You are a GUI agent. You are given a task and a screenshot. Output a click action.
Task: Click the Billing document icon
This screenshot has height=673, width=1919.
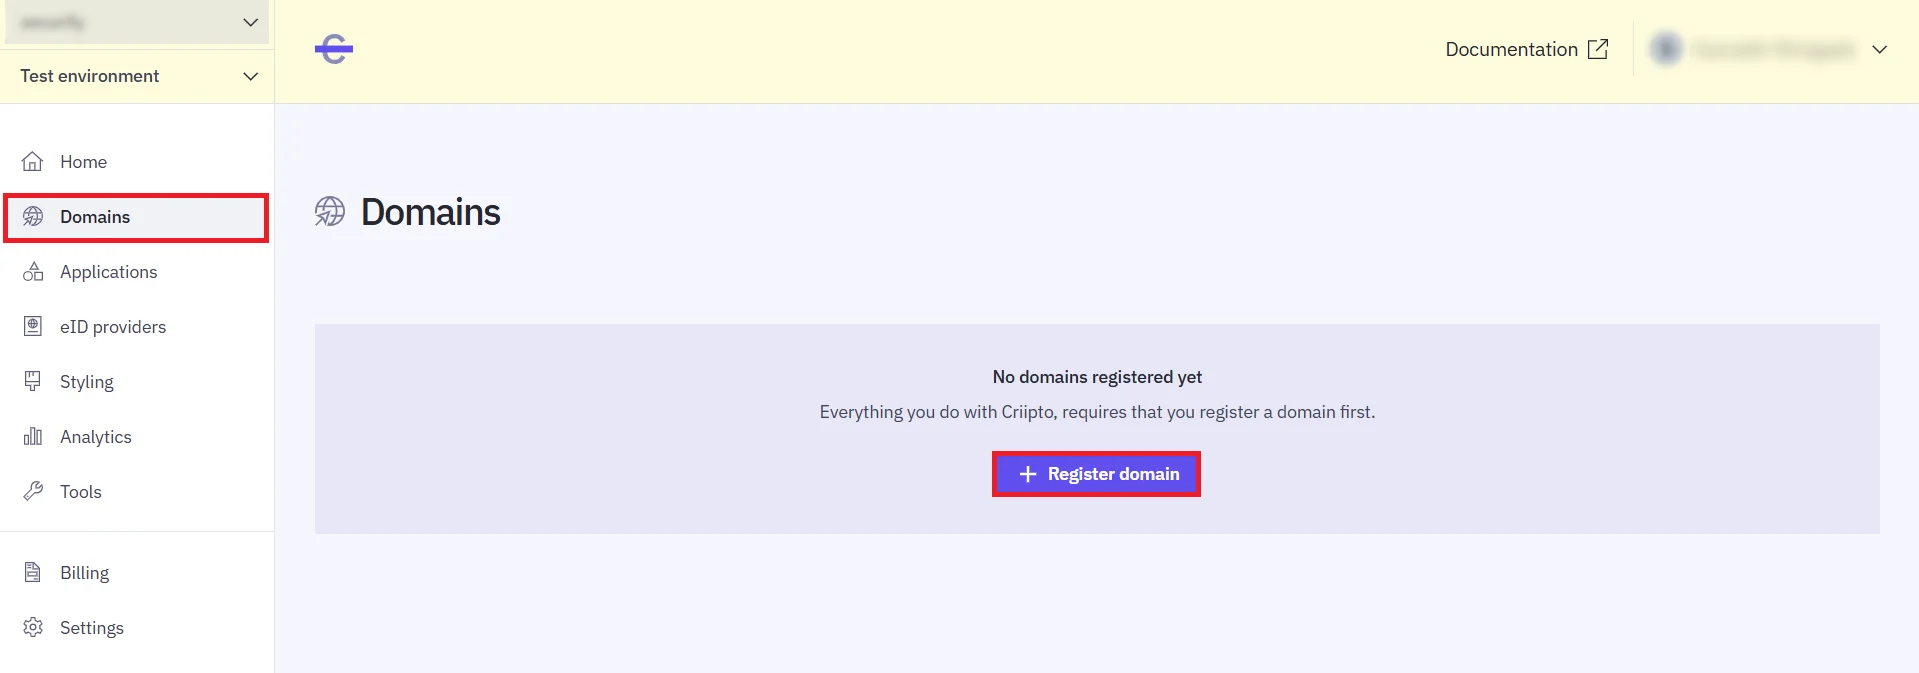pos(33,572)
